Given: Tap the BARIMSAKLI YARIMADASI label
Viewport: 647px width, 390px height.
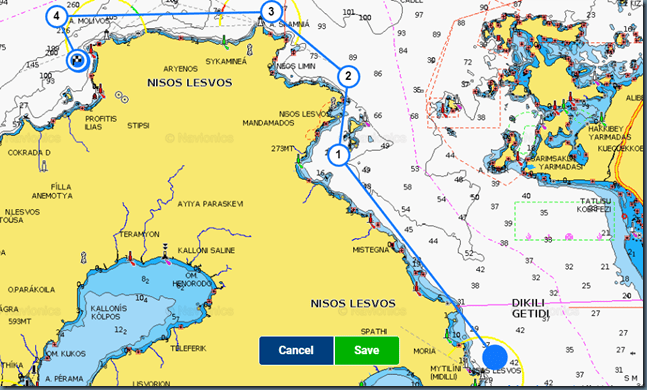Looking at the screenshot, I should (x=556, y=163).
